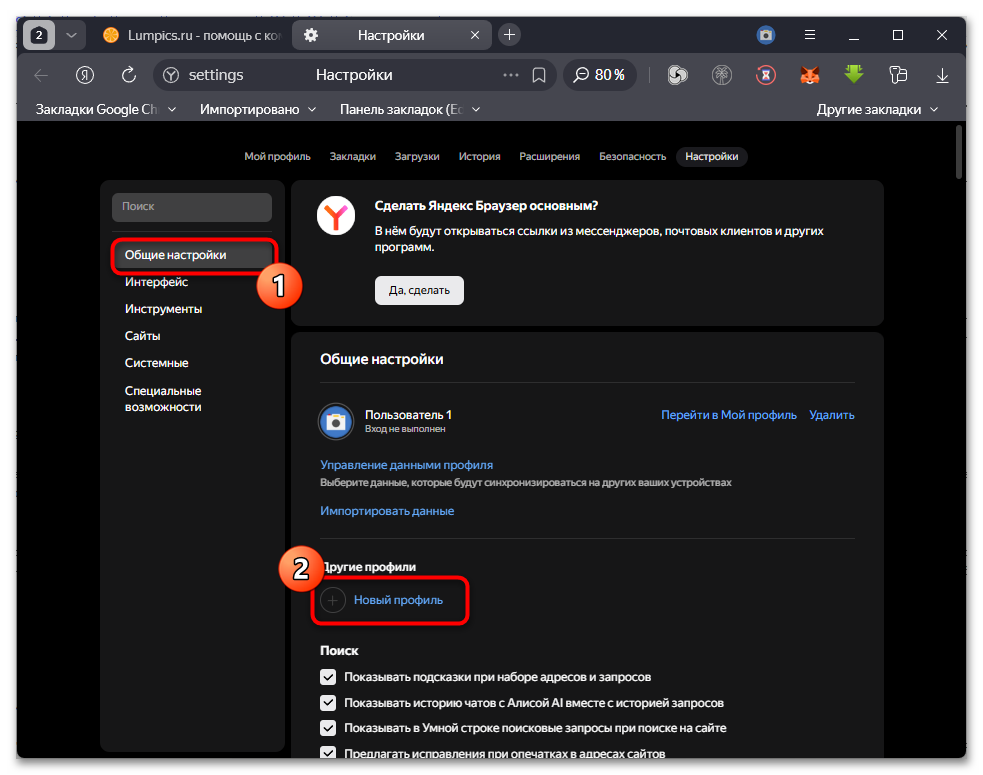Click the Да, сделать button

tap(419, 290)
